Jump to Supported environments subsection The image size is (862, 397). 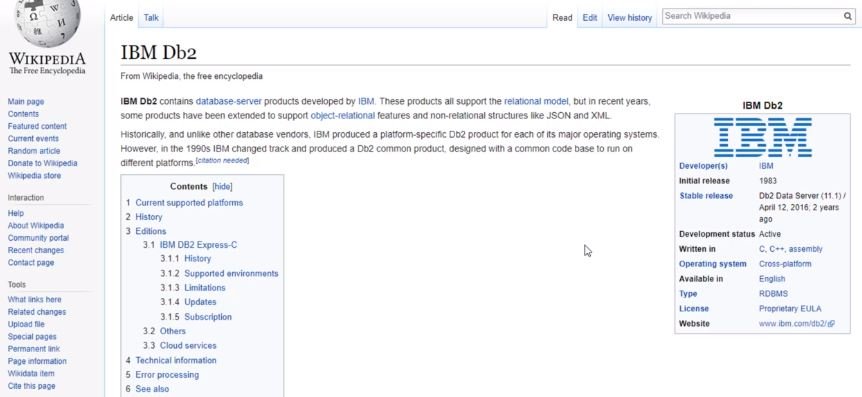tap(231, 273)
